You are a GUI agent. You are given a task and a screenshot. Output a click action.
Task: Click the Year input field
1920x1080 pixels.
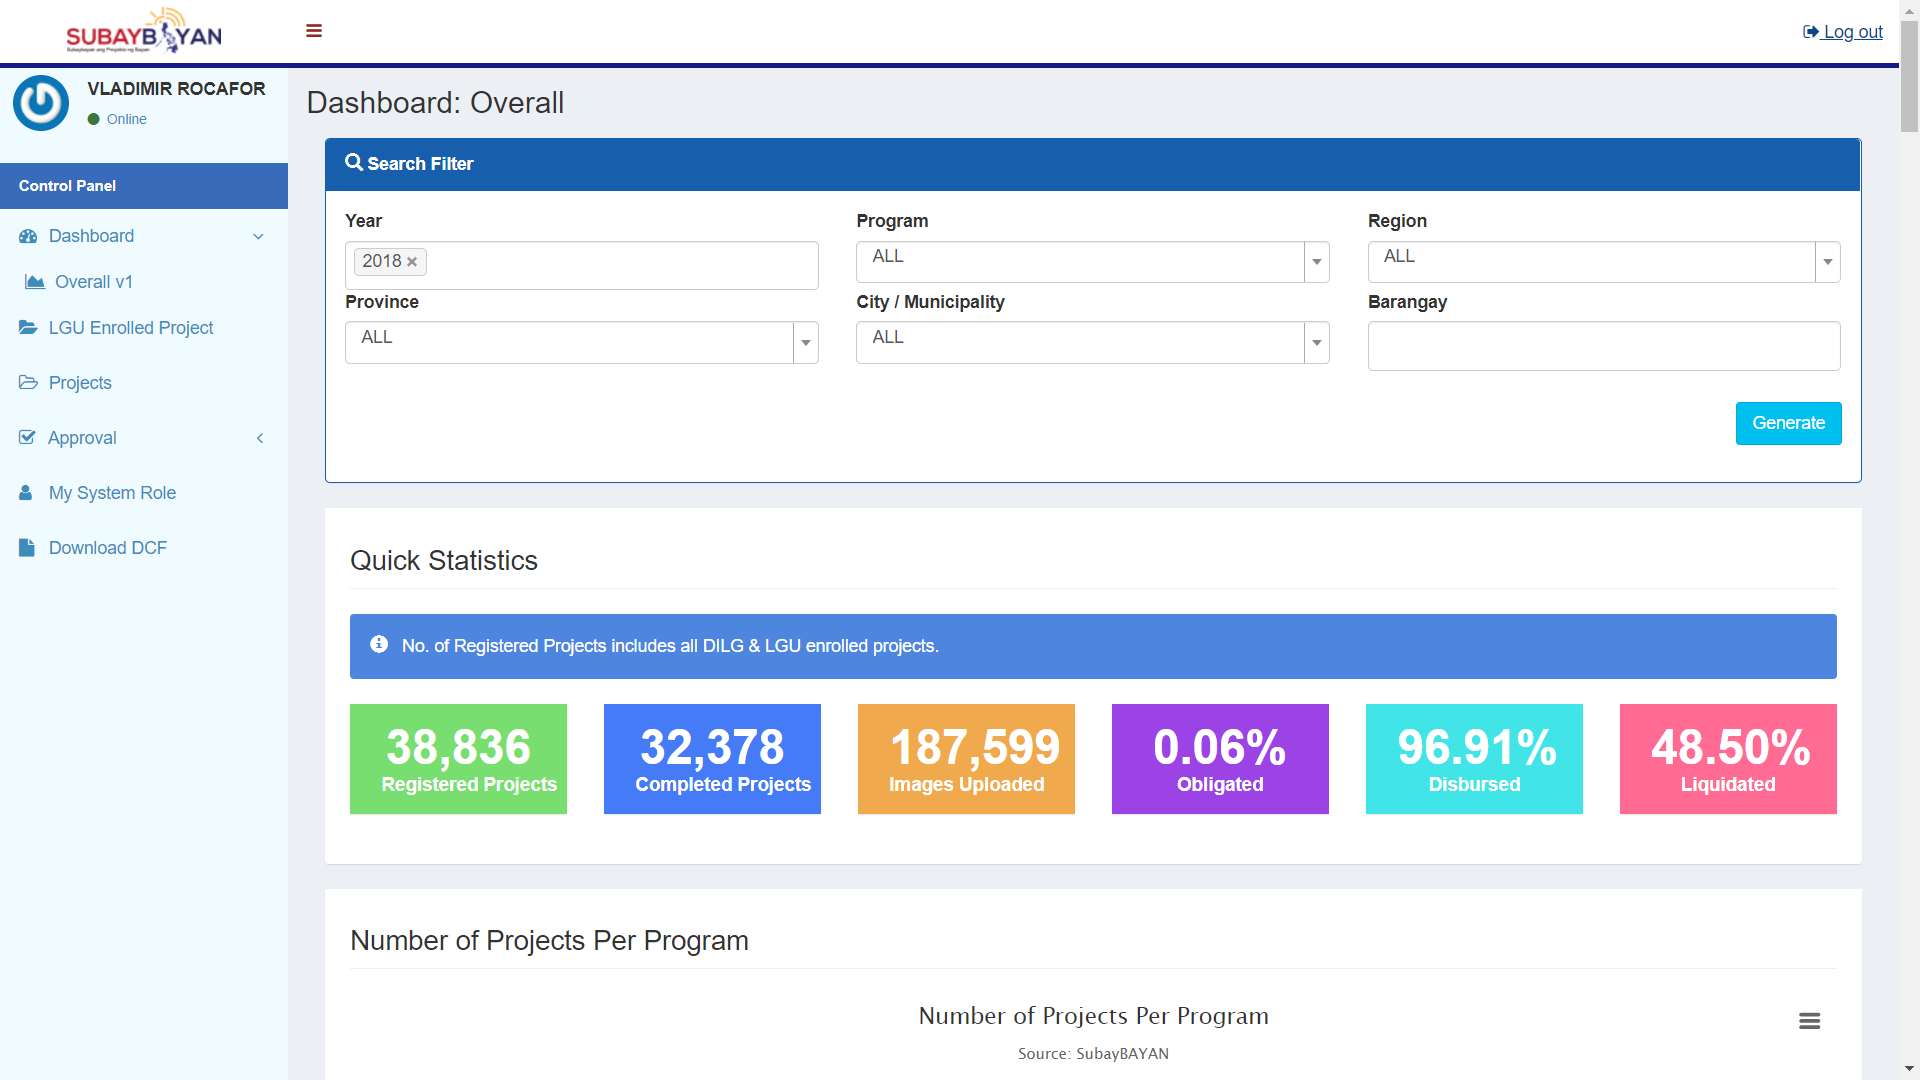click(581, 265)
